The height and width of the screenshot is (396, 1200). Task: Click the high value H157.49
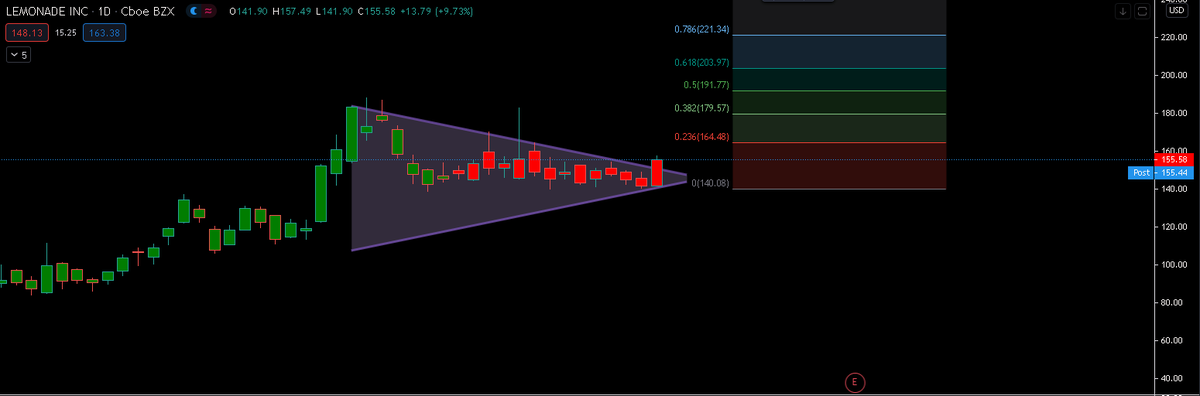pos(291,11)
